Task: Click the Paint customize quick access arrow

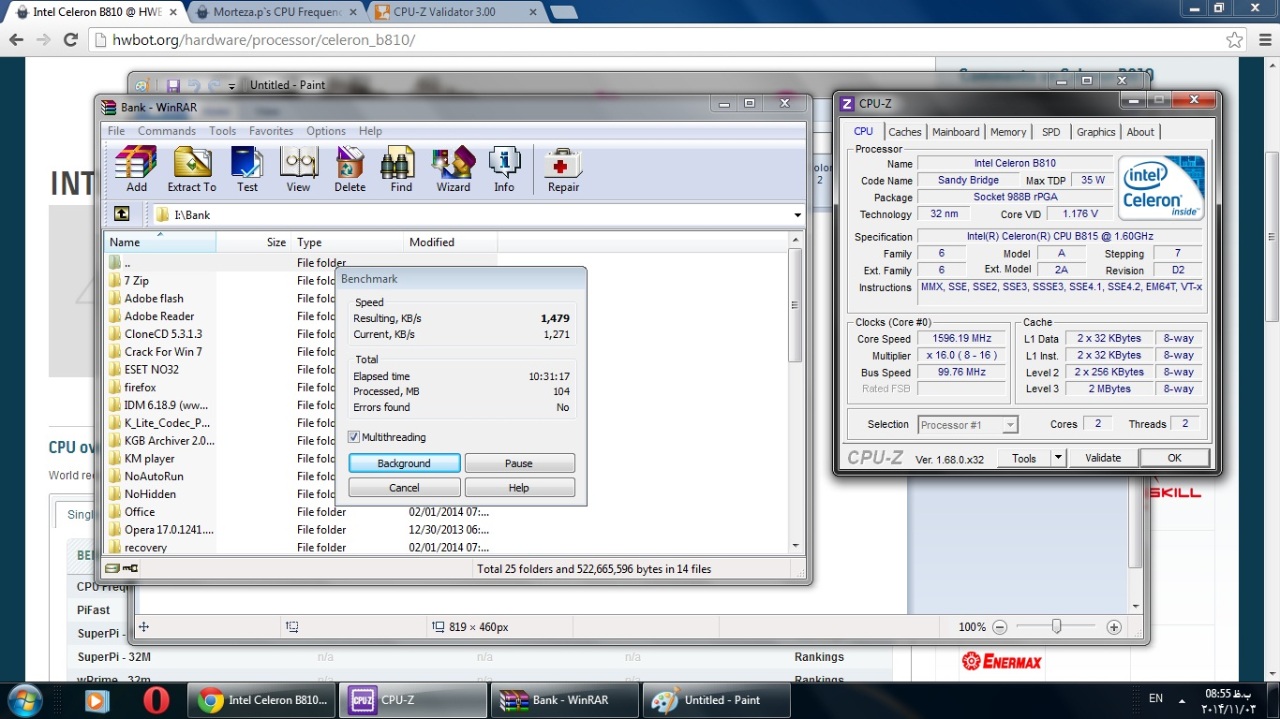Action: tap(232, 86)
